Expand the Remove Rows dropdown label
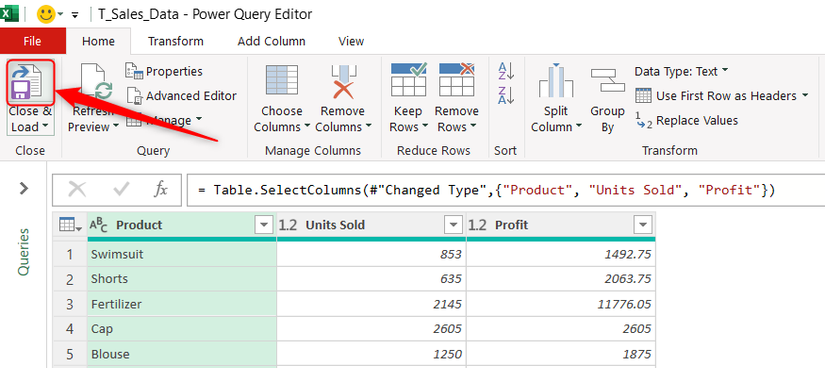Viewport: 825px width, 368px height. [x=457, y=119]
